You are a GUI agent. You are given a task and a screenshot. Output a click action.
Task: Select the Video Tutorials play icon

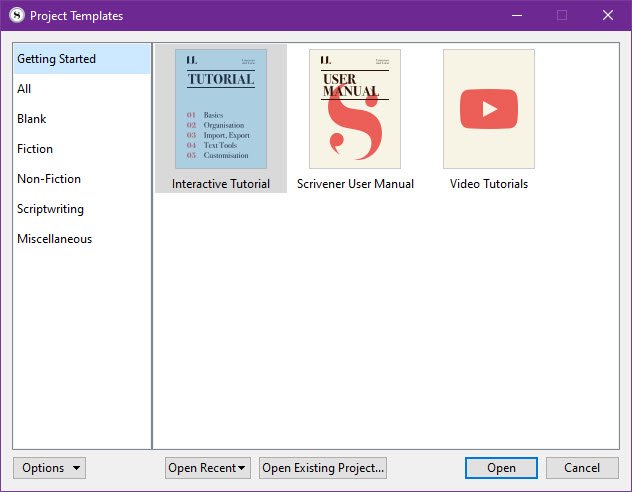[489, 109]
